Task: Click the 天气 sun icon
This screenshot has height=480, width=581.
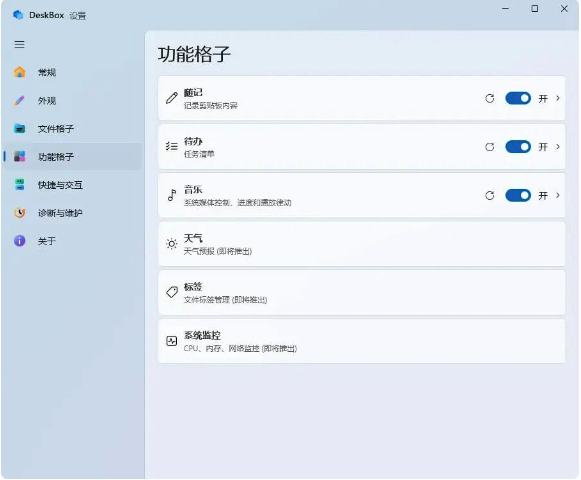Action: pyautogui.click(x=172, y=244)
